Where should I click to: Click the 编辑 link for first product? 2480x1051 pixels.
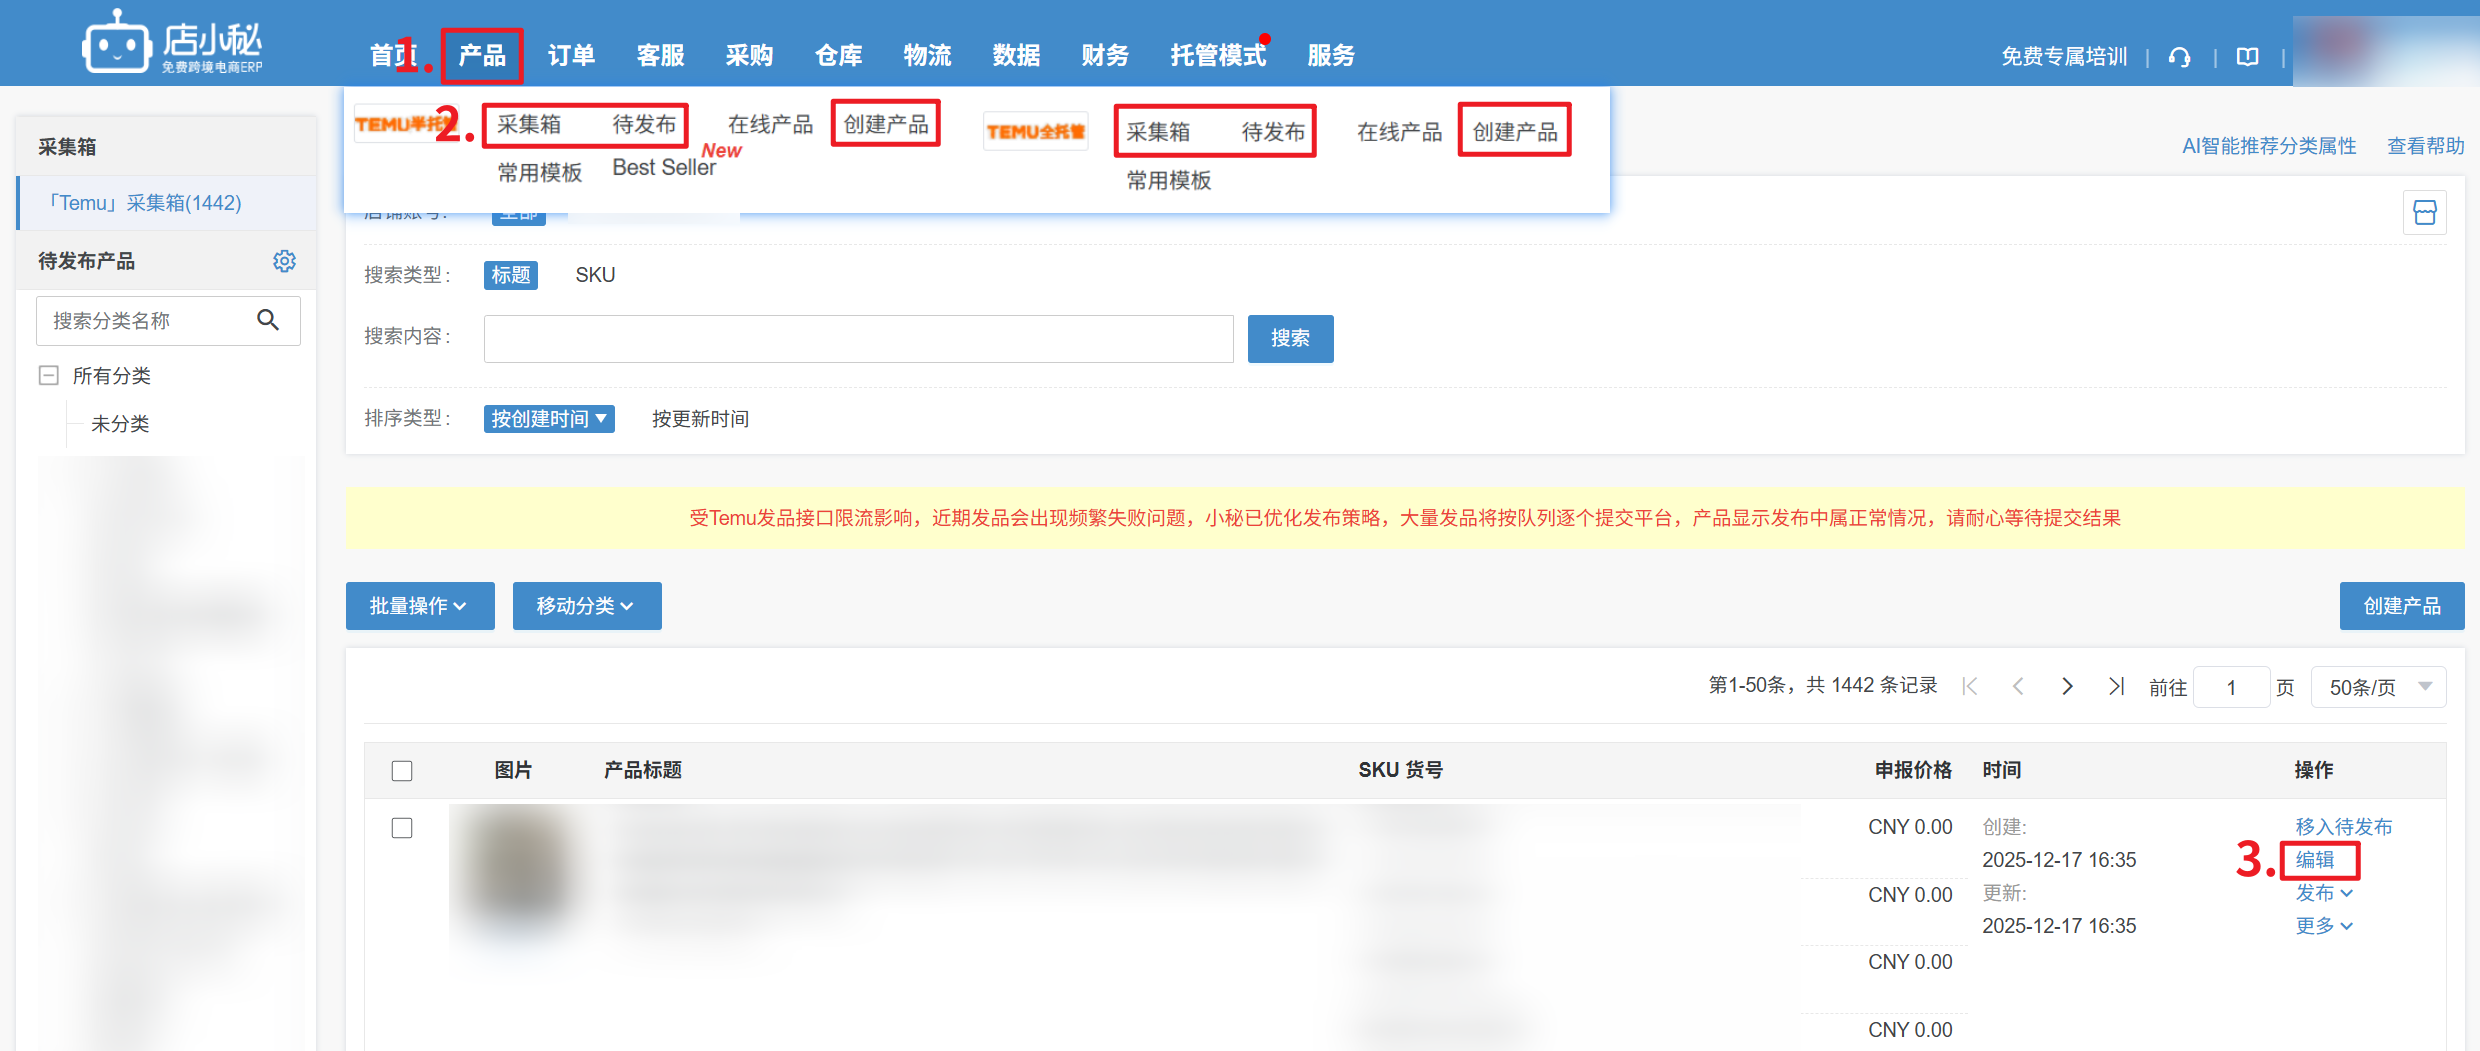tap(2315, 860)
